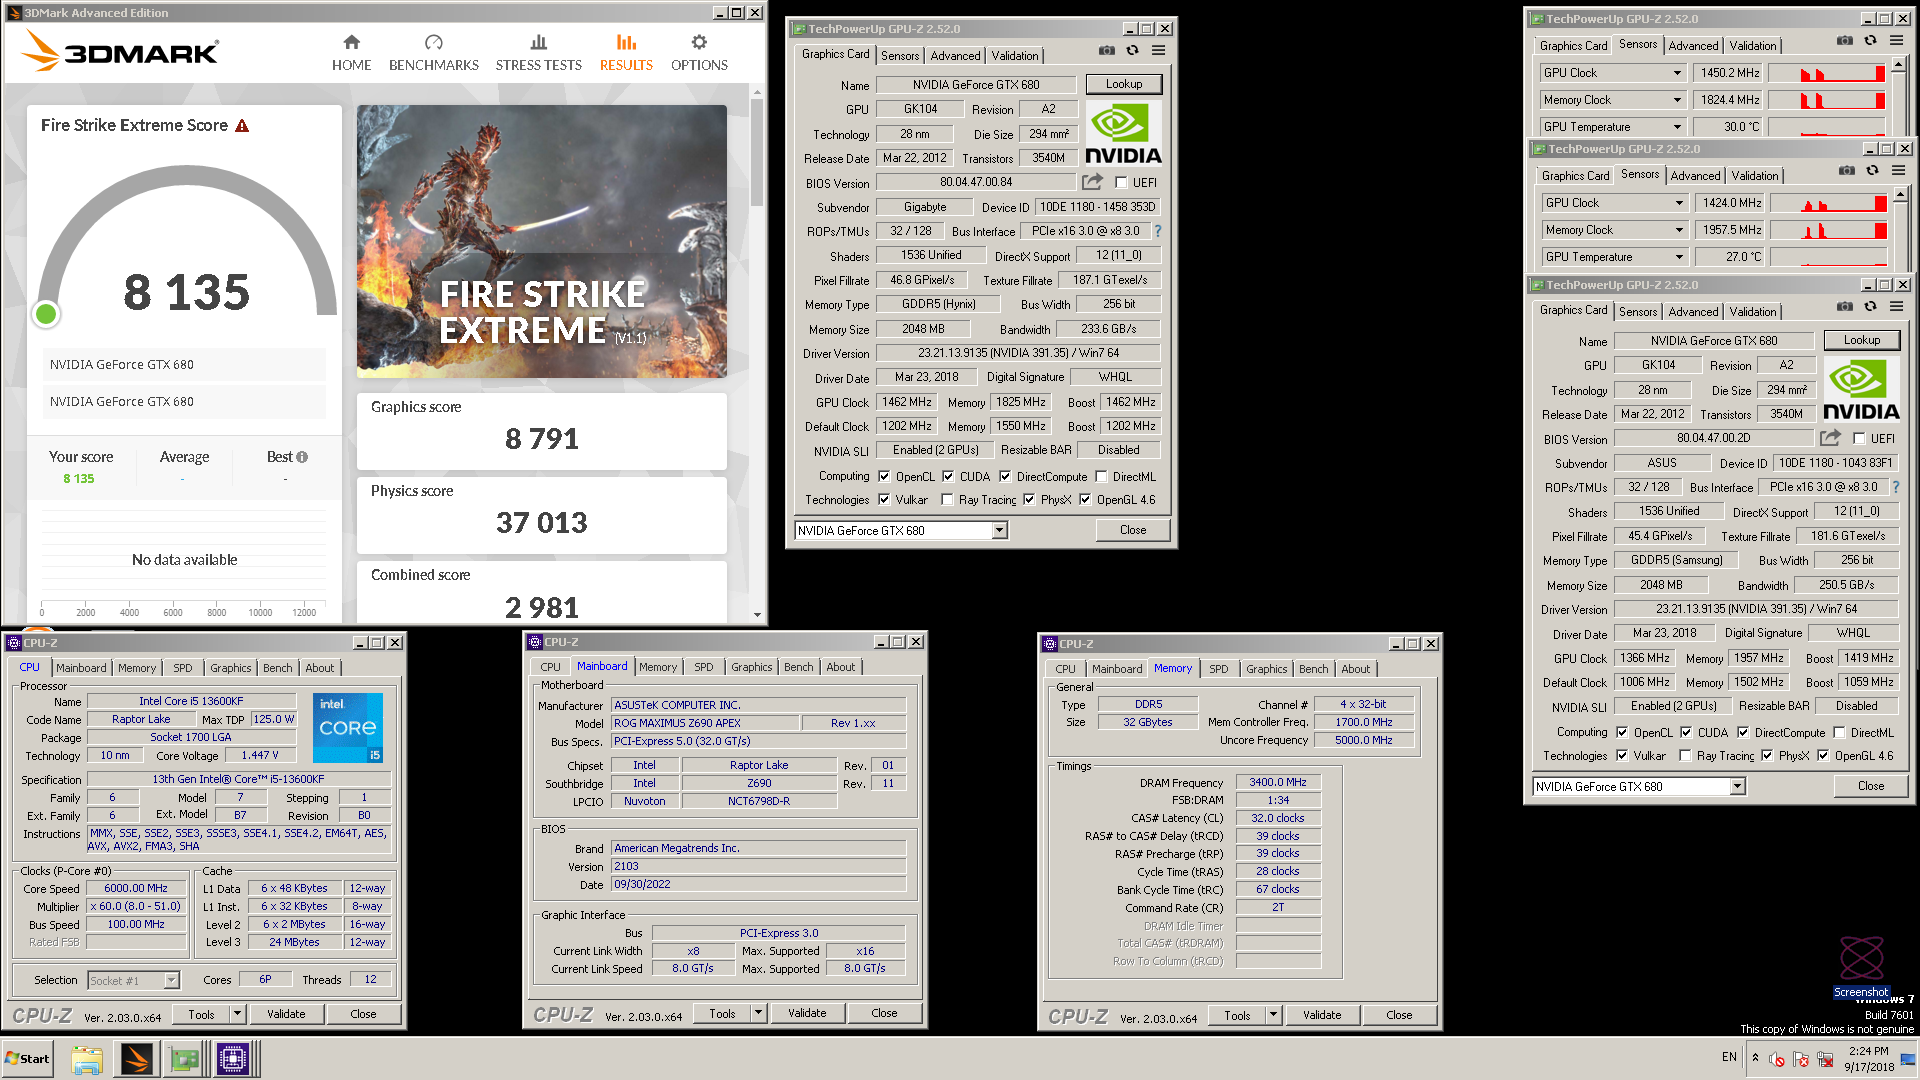
Task: Open Tools dropdown arrow in left CPU-Z
Action: (237, 1014)
